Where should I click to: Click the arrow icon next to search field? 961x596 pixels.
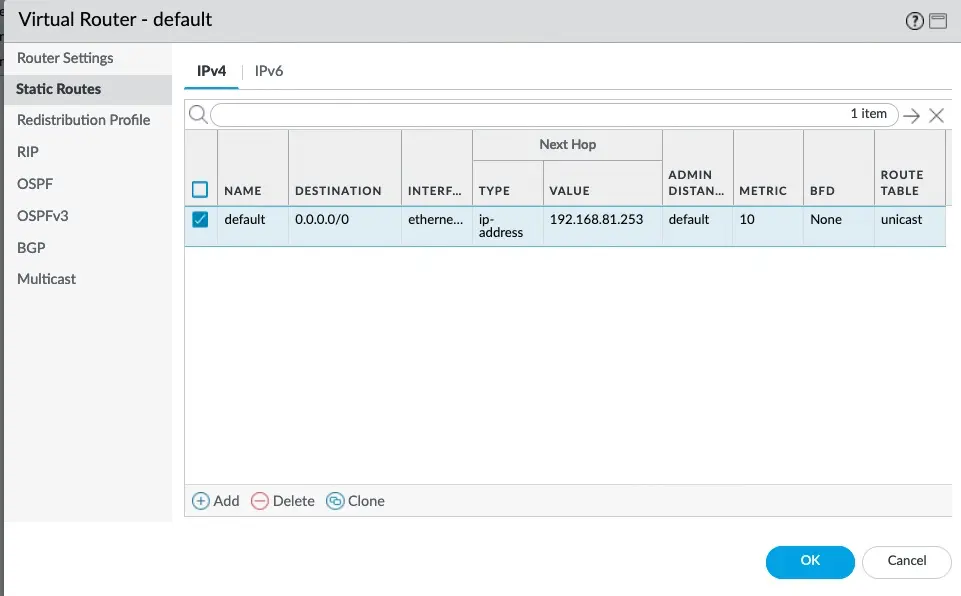(x=911, y=115)
